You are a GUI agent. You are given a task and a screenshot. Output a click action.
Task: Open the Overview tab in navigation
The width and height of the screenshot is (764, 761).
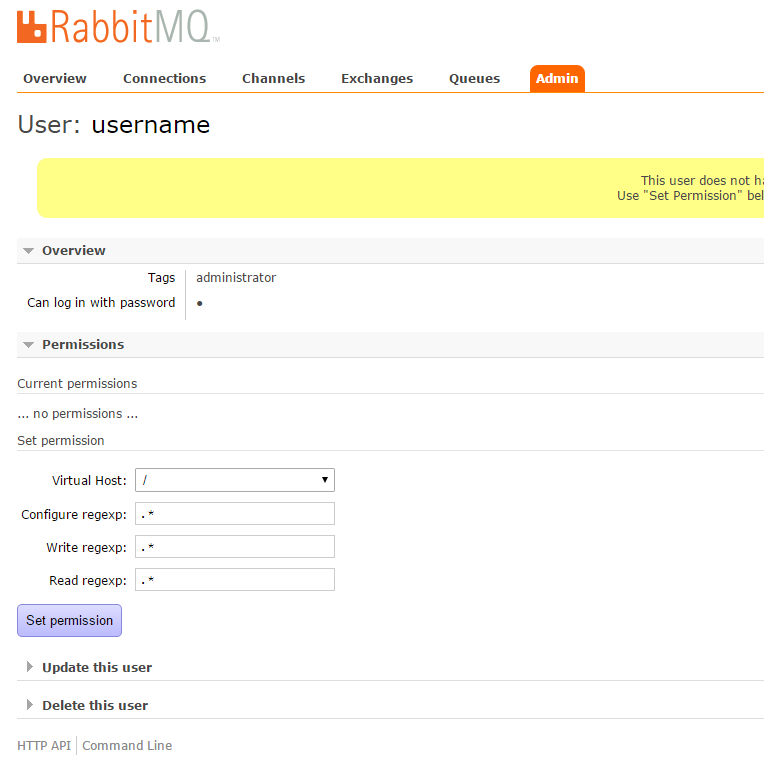55,79
